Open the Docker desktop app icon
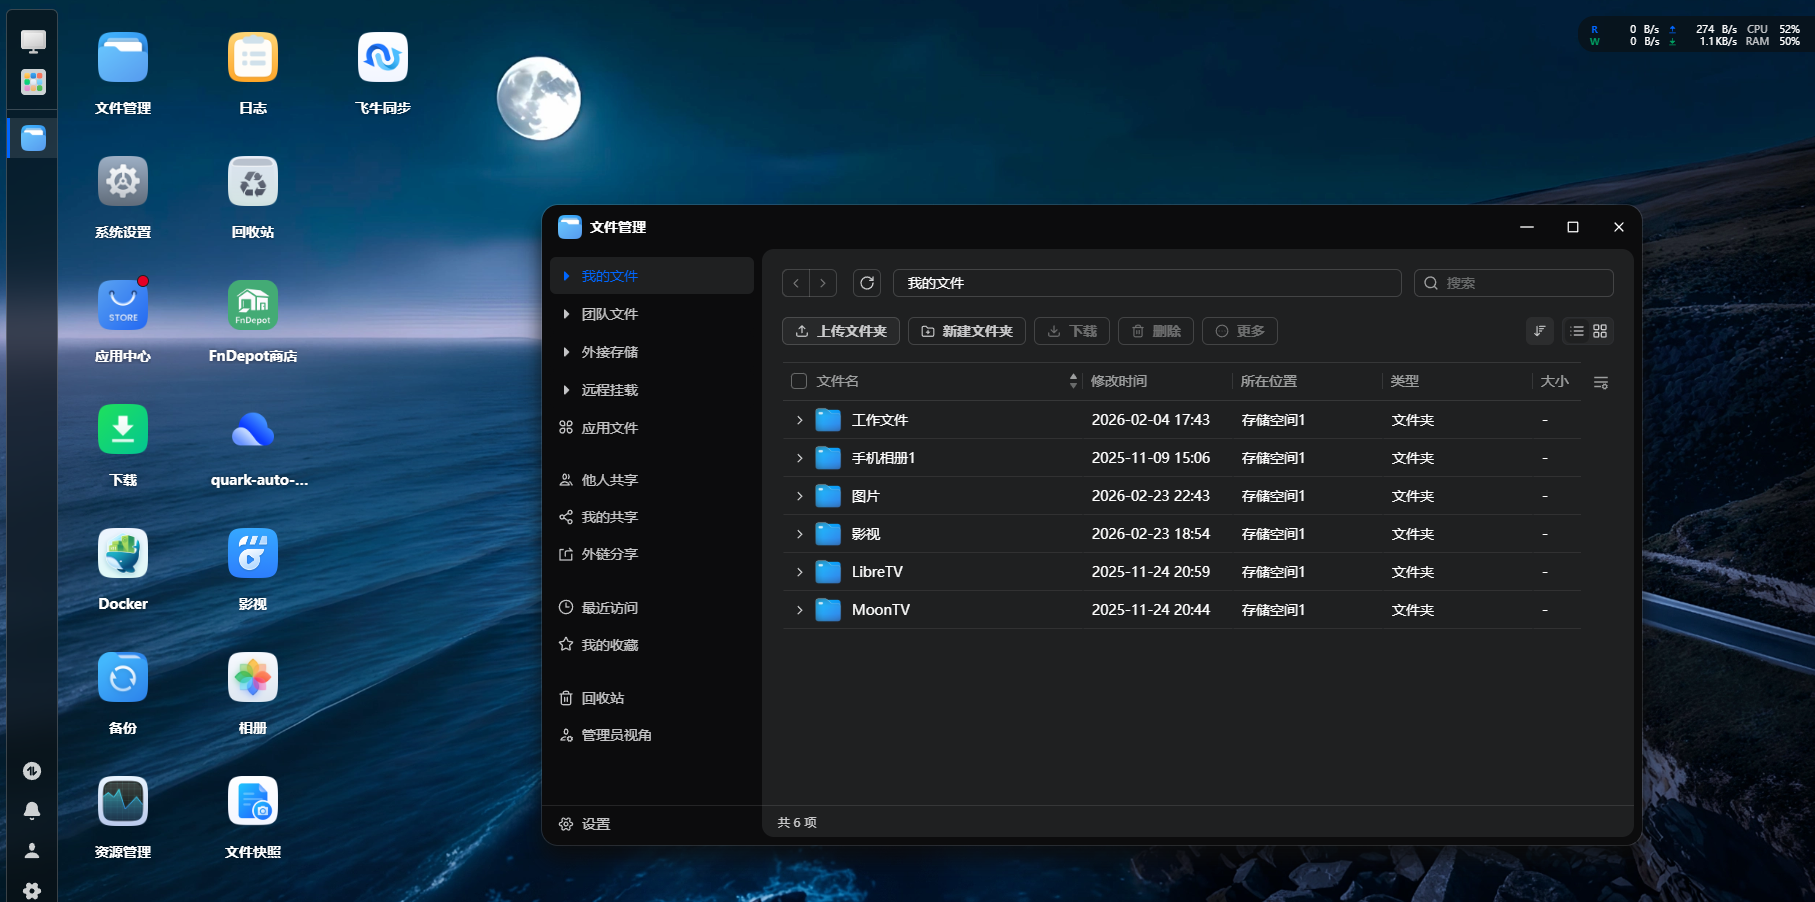This screenshot has height=902, width=1815. tap(123, 554)
